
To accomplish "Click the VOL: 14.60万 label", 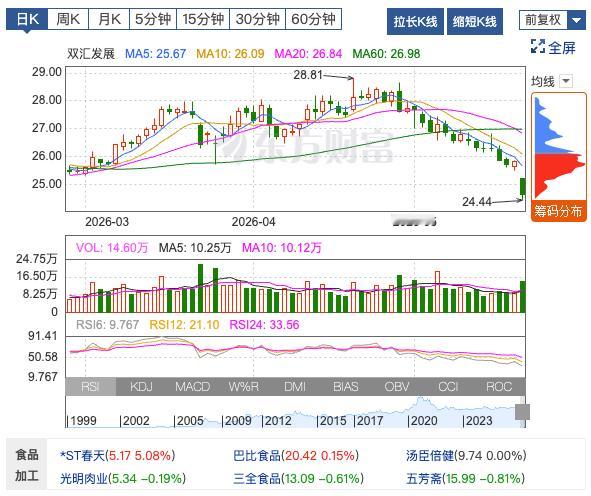I will (112, 248).
